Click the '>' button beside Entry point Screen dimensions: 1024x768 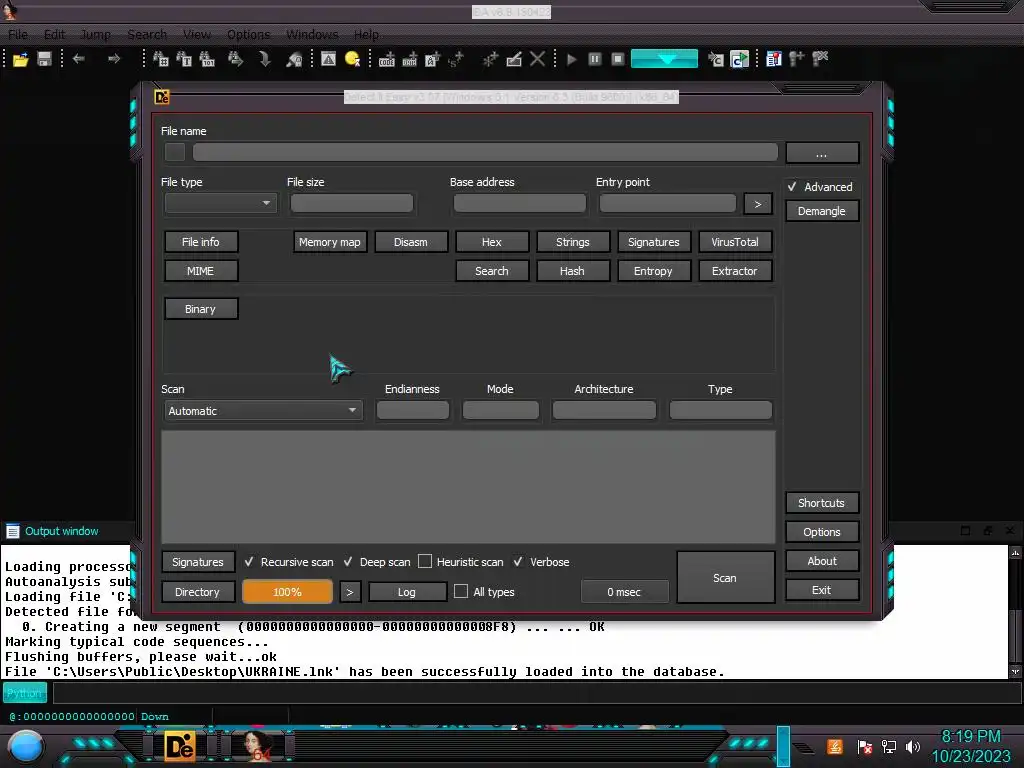[758, 204]
